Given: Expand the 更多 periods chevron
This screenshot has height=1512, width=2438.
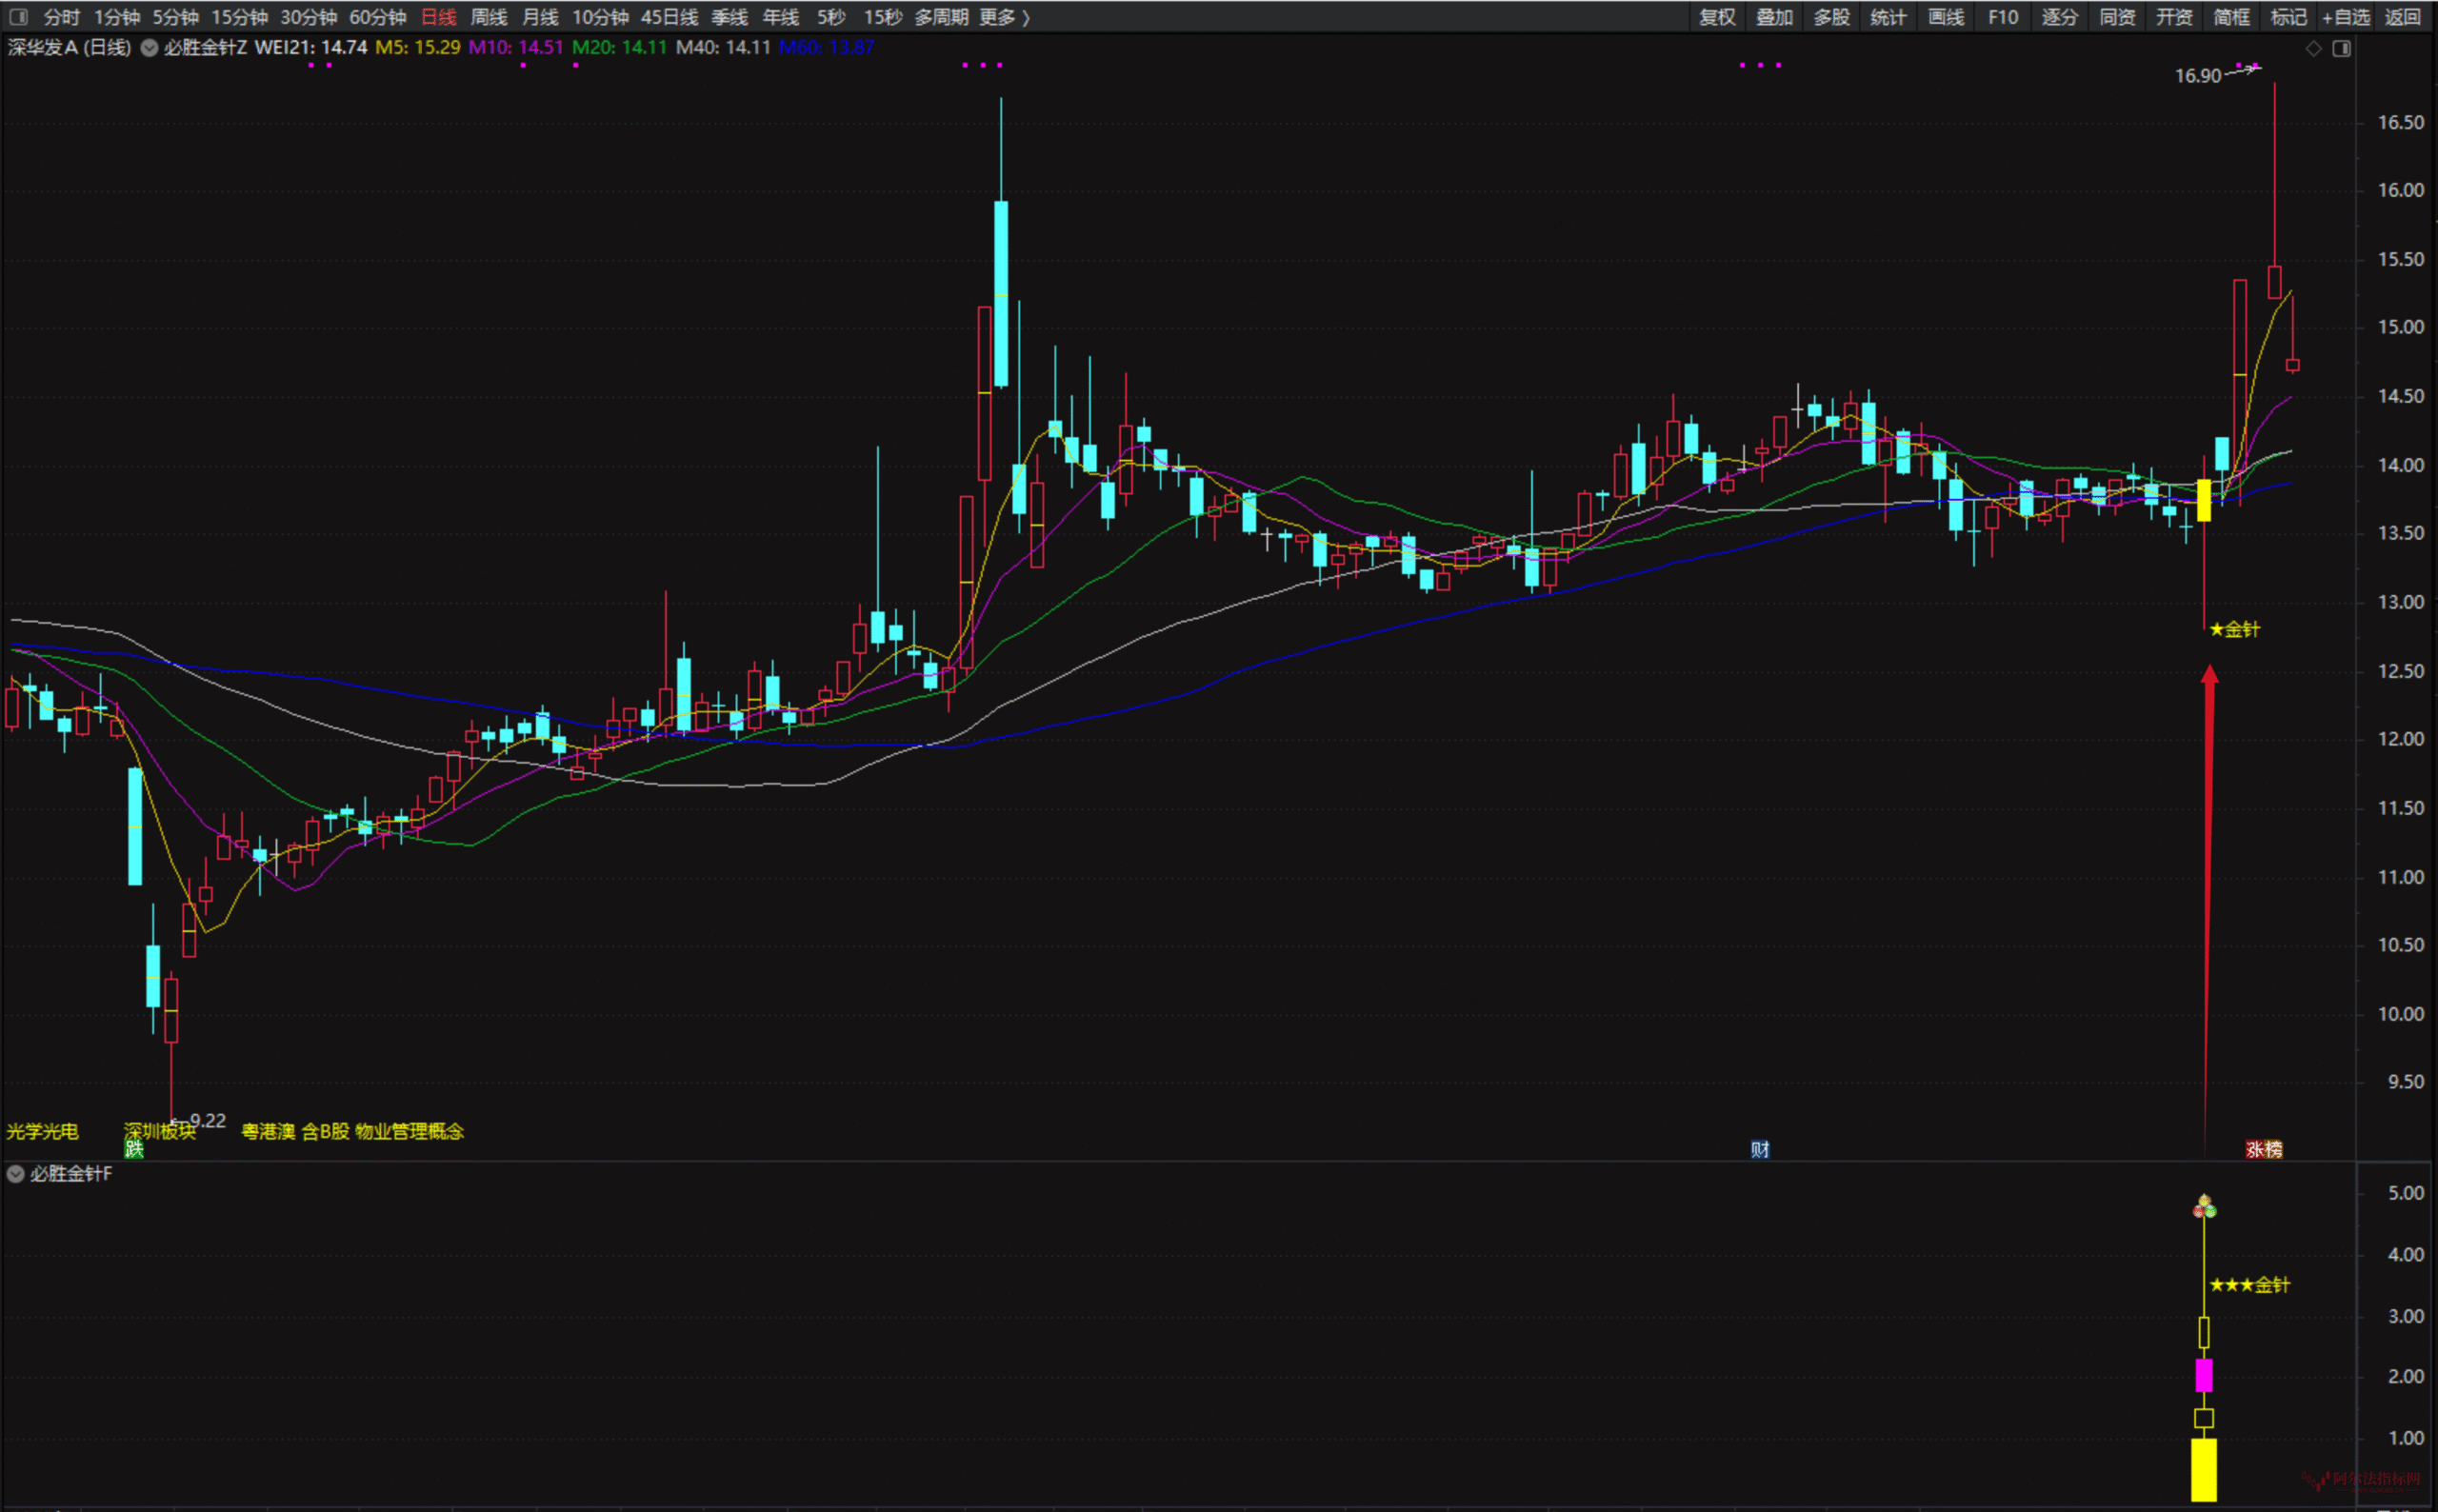Looking at the screenshot, I should tap(1026, 17).
